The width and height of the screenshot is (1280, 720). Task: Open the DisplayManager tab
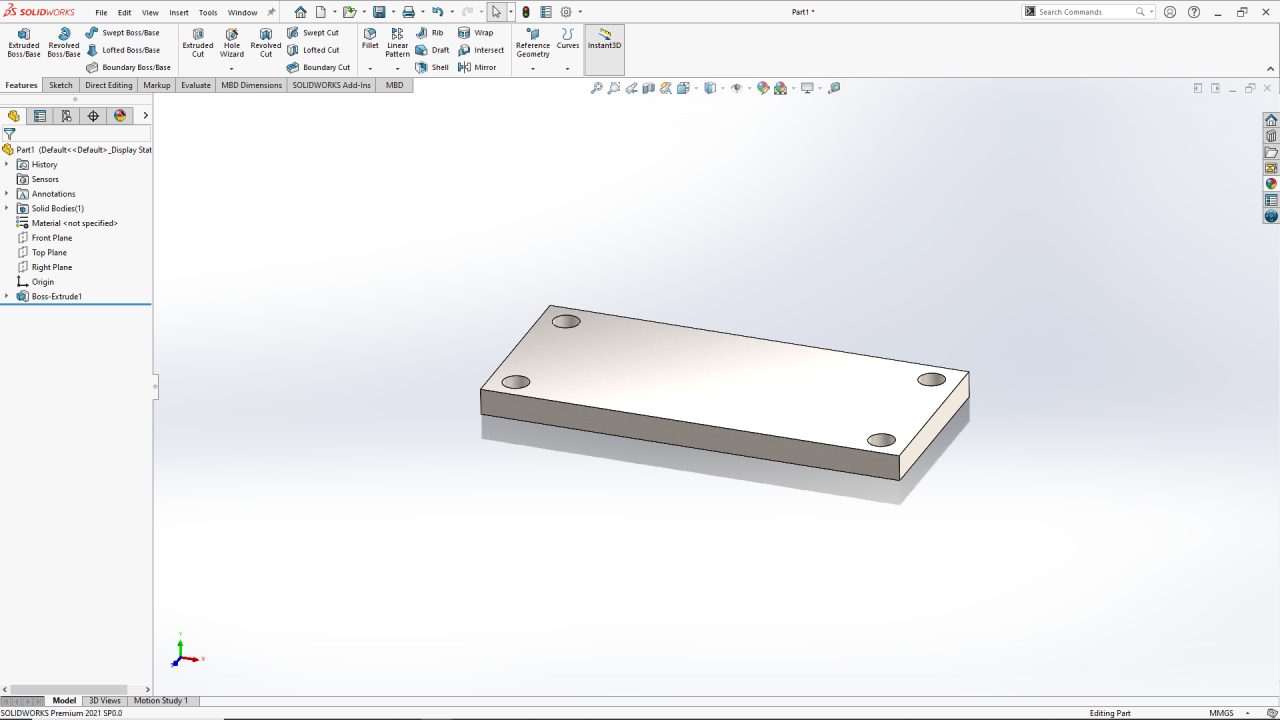(120, 116)
